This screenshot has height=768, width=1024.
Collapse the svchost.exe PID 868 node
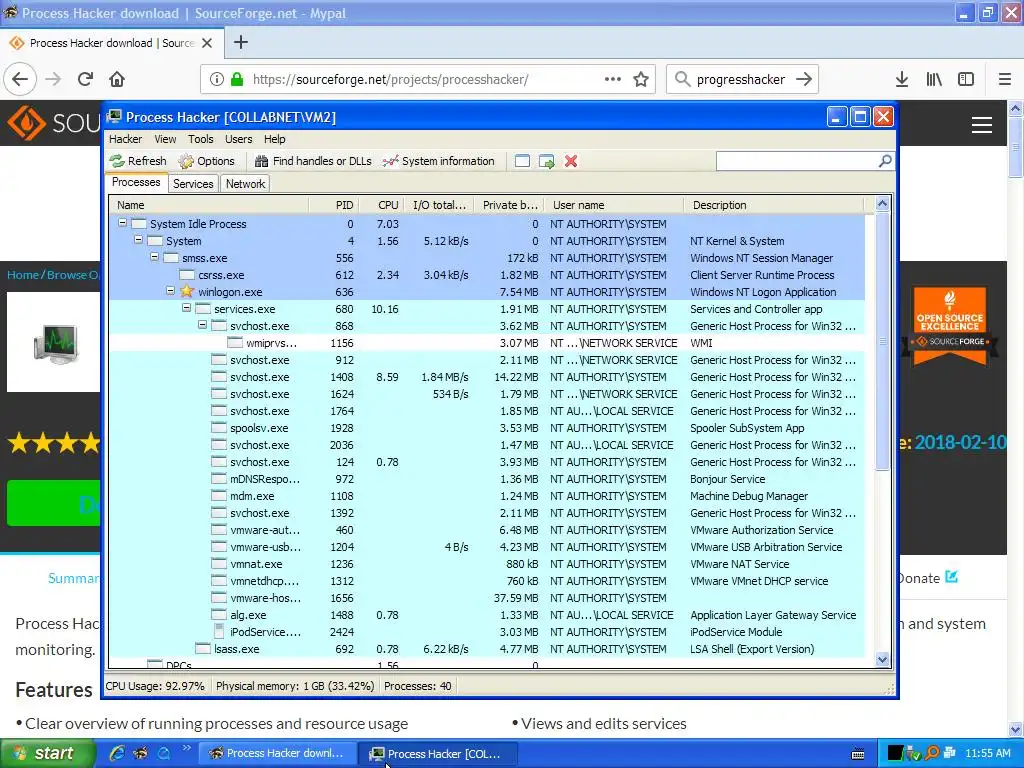click(x=202, y=325)
